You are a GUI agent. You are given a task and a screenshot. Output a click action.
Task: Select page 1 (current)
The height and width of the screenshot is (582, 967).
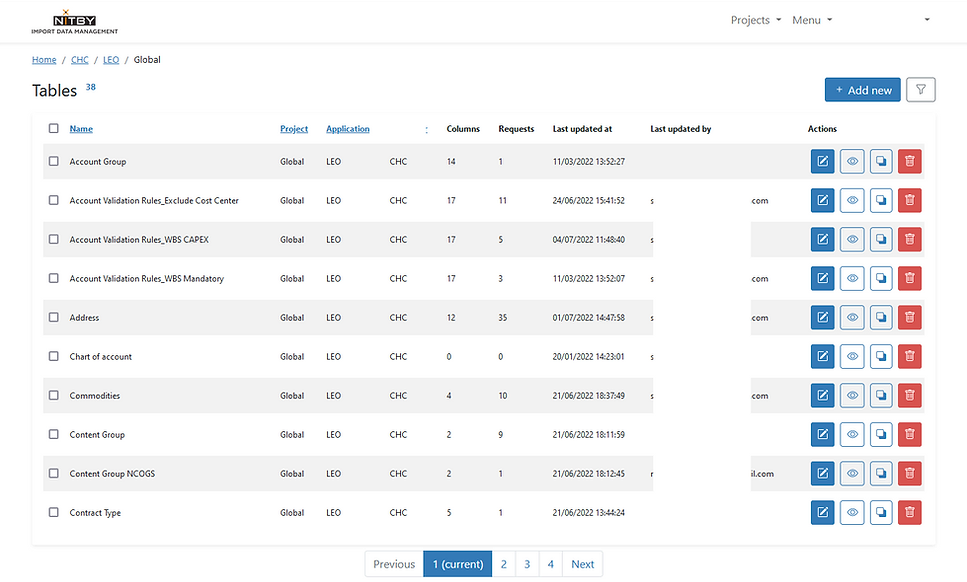(x=458, y=564)
